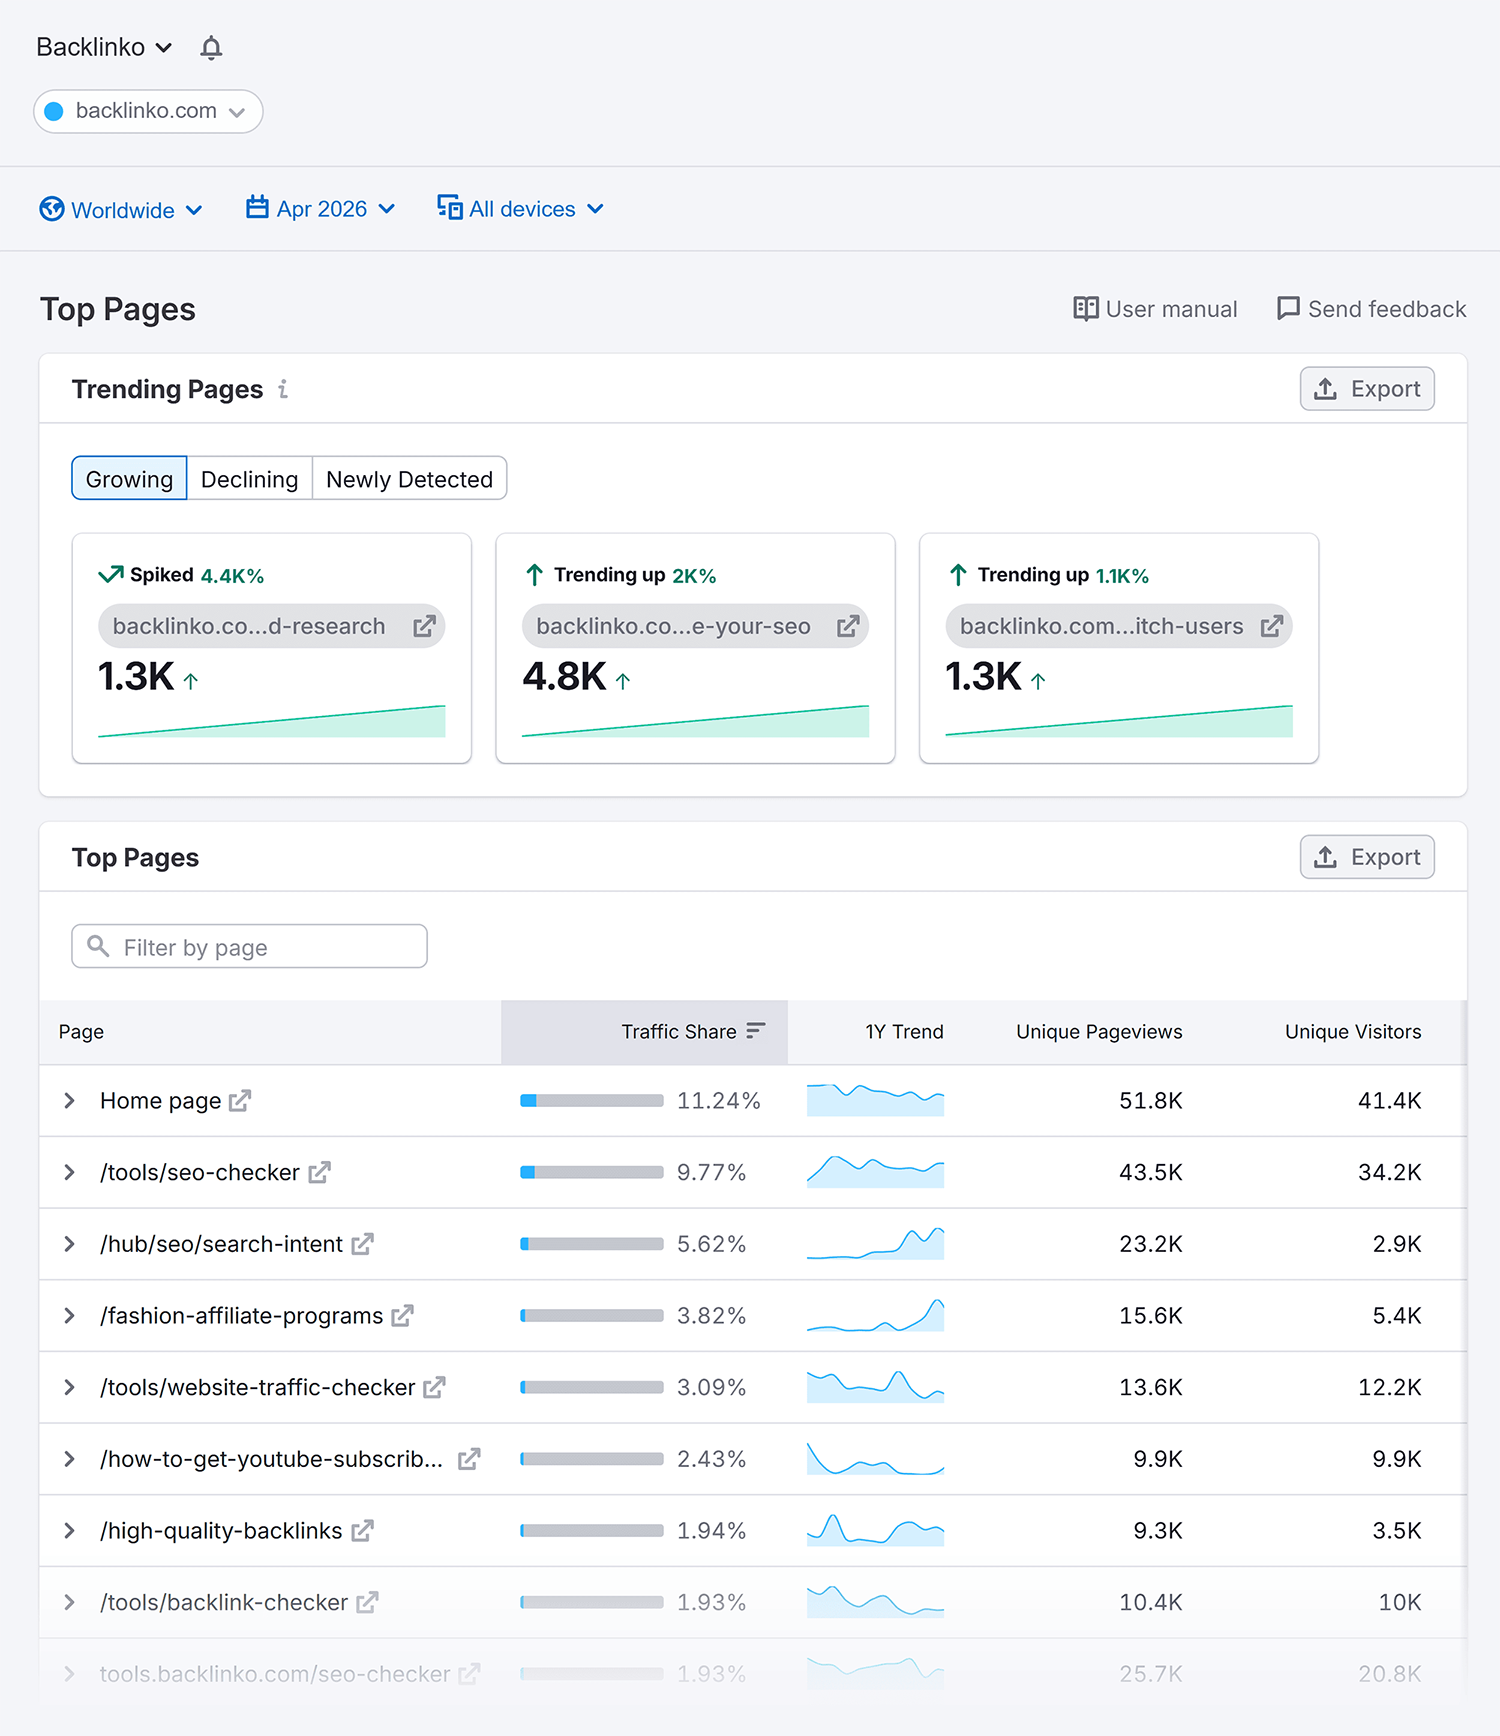Open the backlinko.com...itch-users page in new tab

(x=1272, y=626)
